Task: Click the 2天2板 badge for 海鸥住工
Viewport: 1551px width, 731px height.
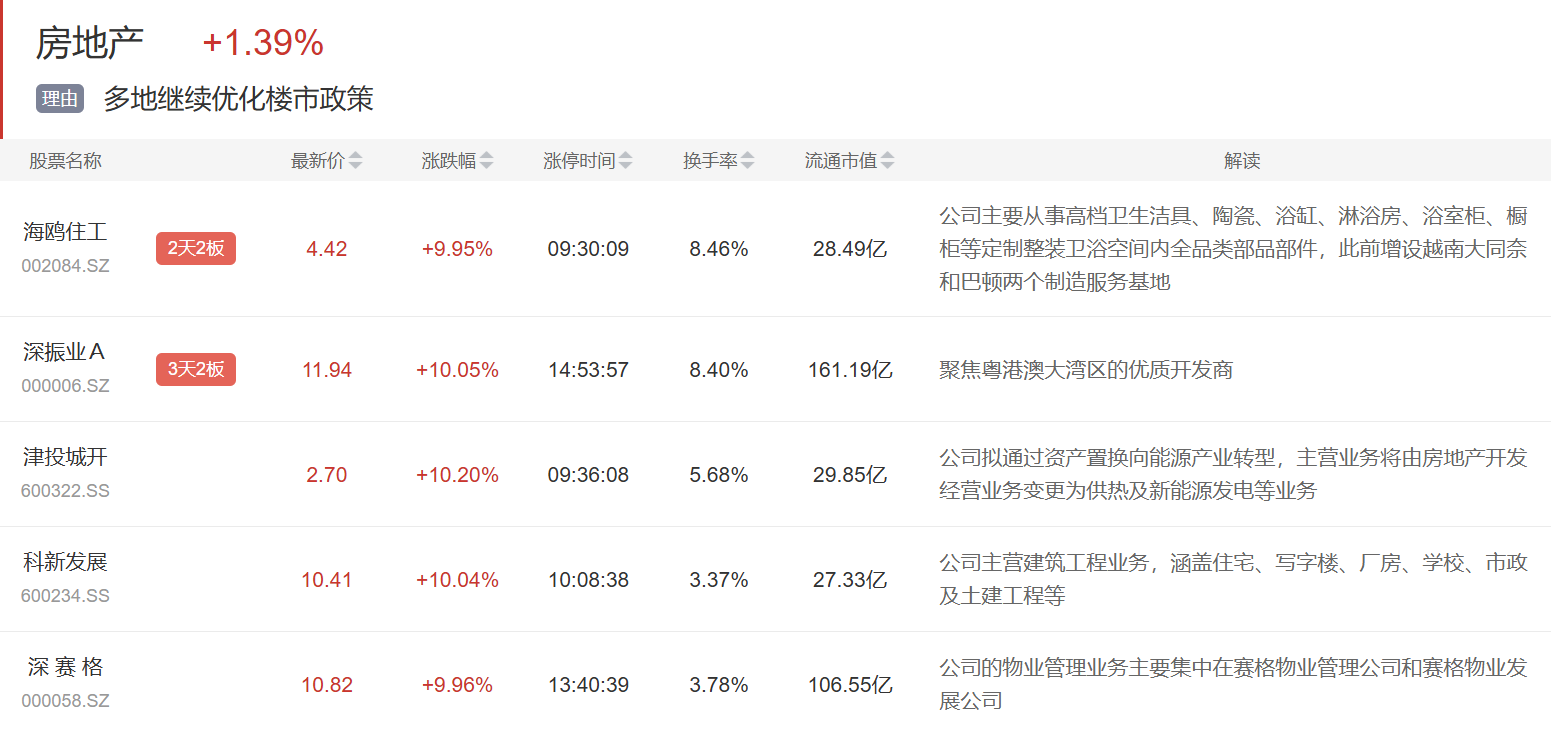Action: click(196, 249)
